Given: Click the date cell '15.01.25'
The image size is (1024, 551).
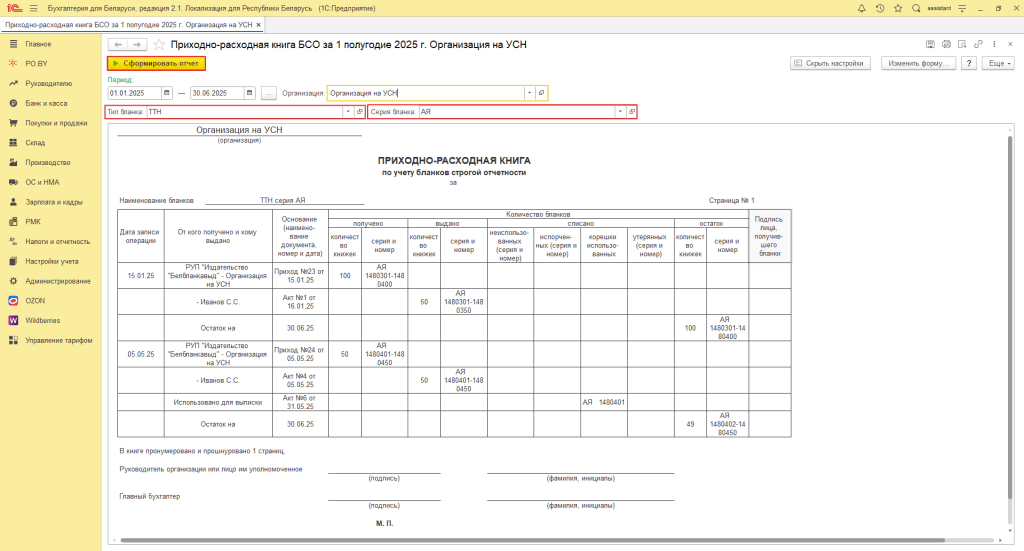Looking at the screenshot, I should pos(141,276).
